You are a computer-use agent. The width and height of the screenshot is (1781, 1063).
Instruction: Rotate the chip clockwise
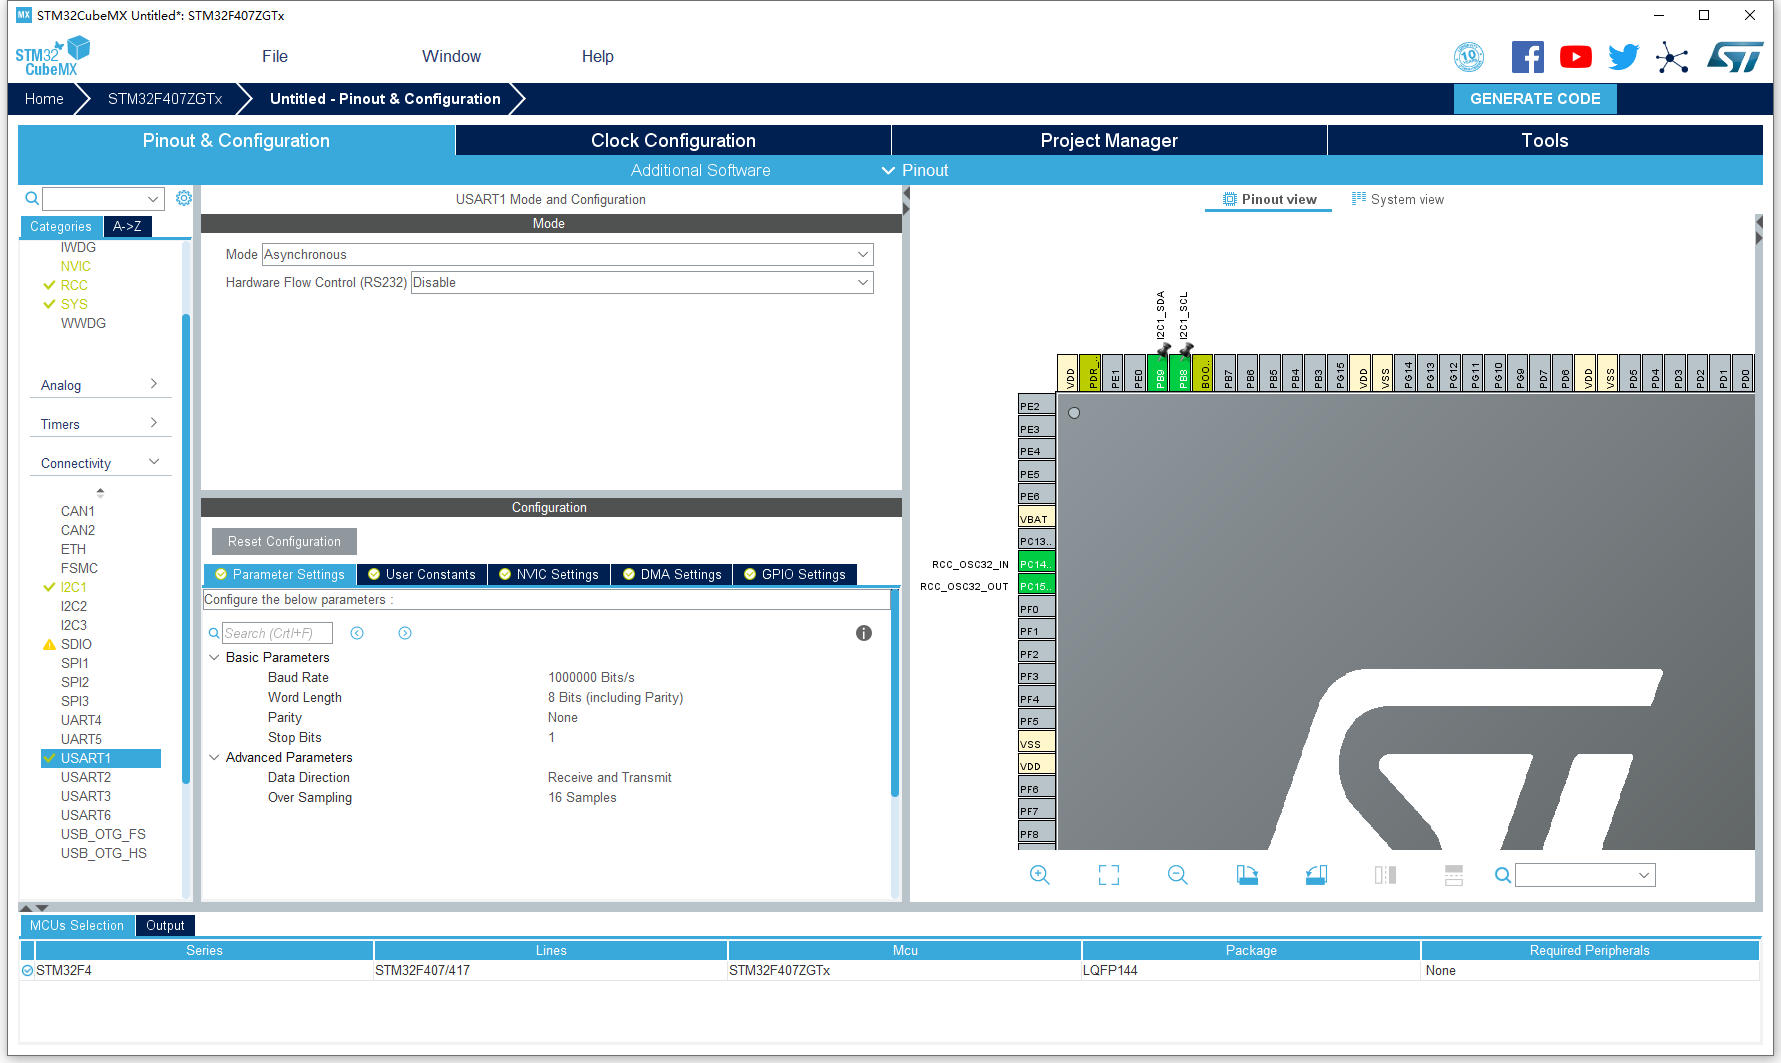click(x=1247, y=875)
